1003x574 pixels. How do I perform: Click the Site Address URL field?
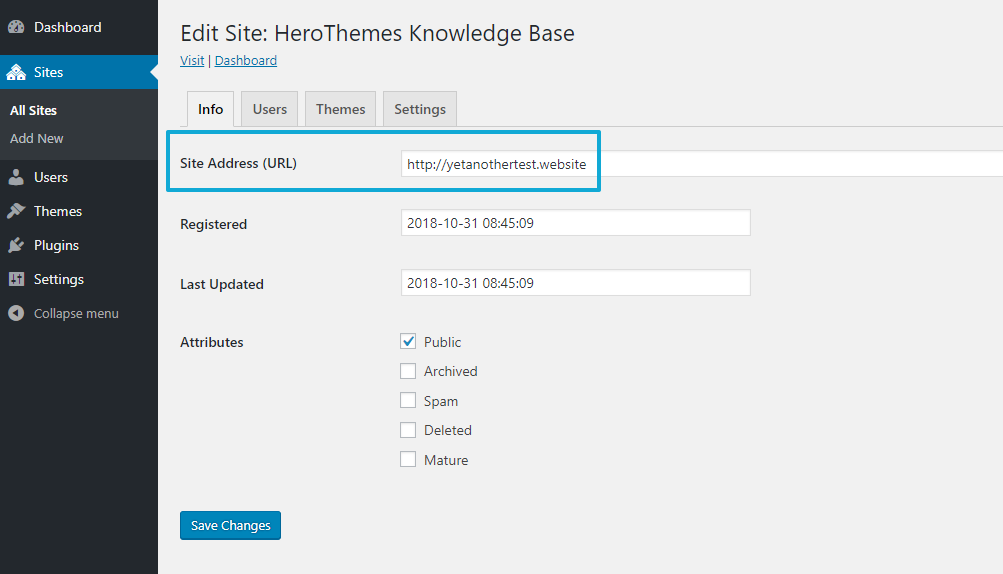point(700,163)
